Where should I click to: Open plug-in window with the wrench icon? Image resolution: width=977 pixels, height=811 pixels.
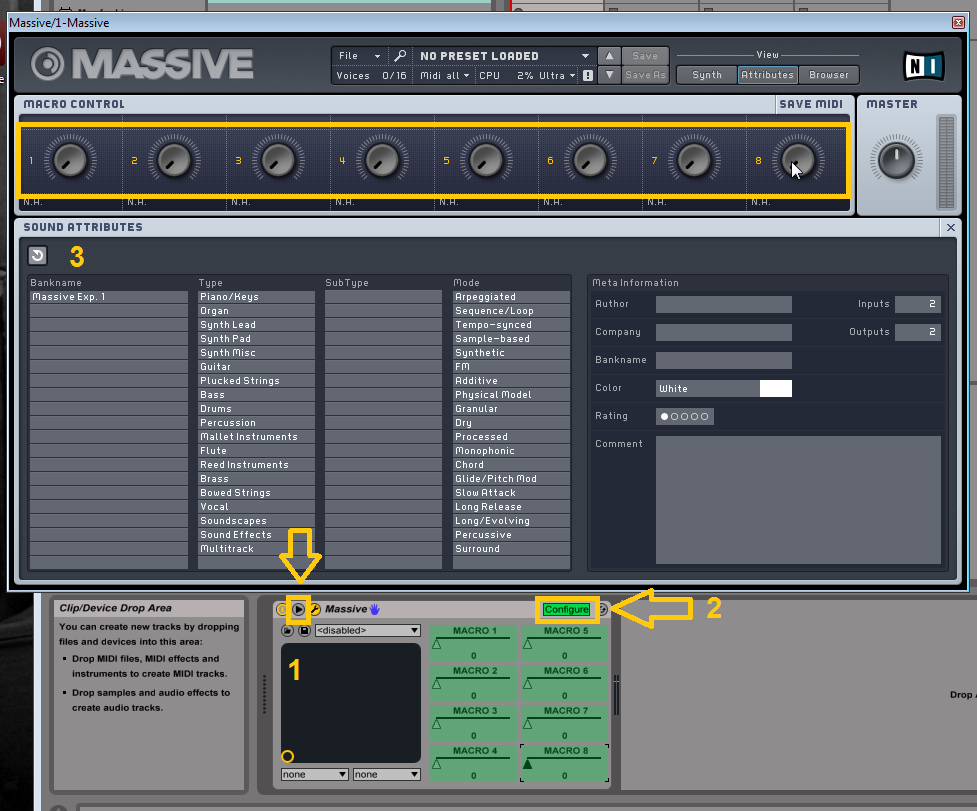tap(315, 609)
